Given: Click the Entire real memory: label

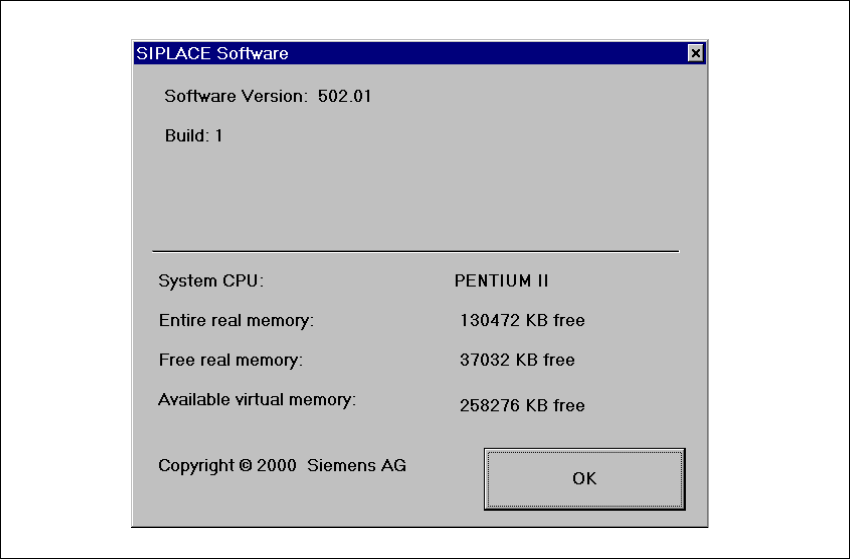Looking at the screenshot, I should pyautogui.click(x=236, y=320).
